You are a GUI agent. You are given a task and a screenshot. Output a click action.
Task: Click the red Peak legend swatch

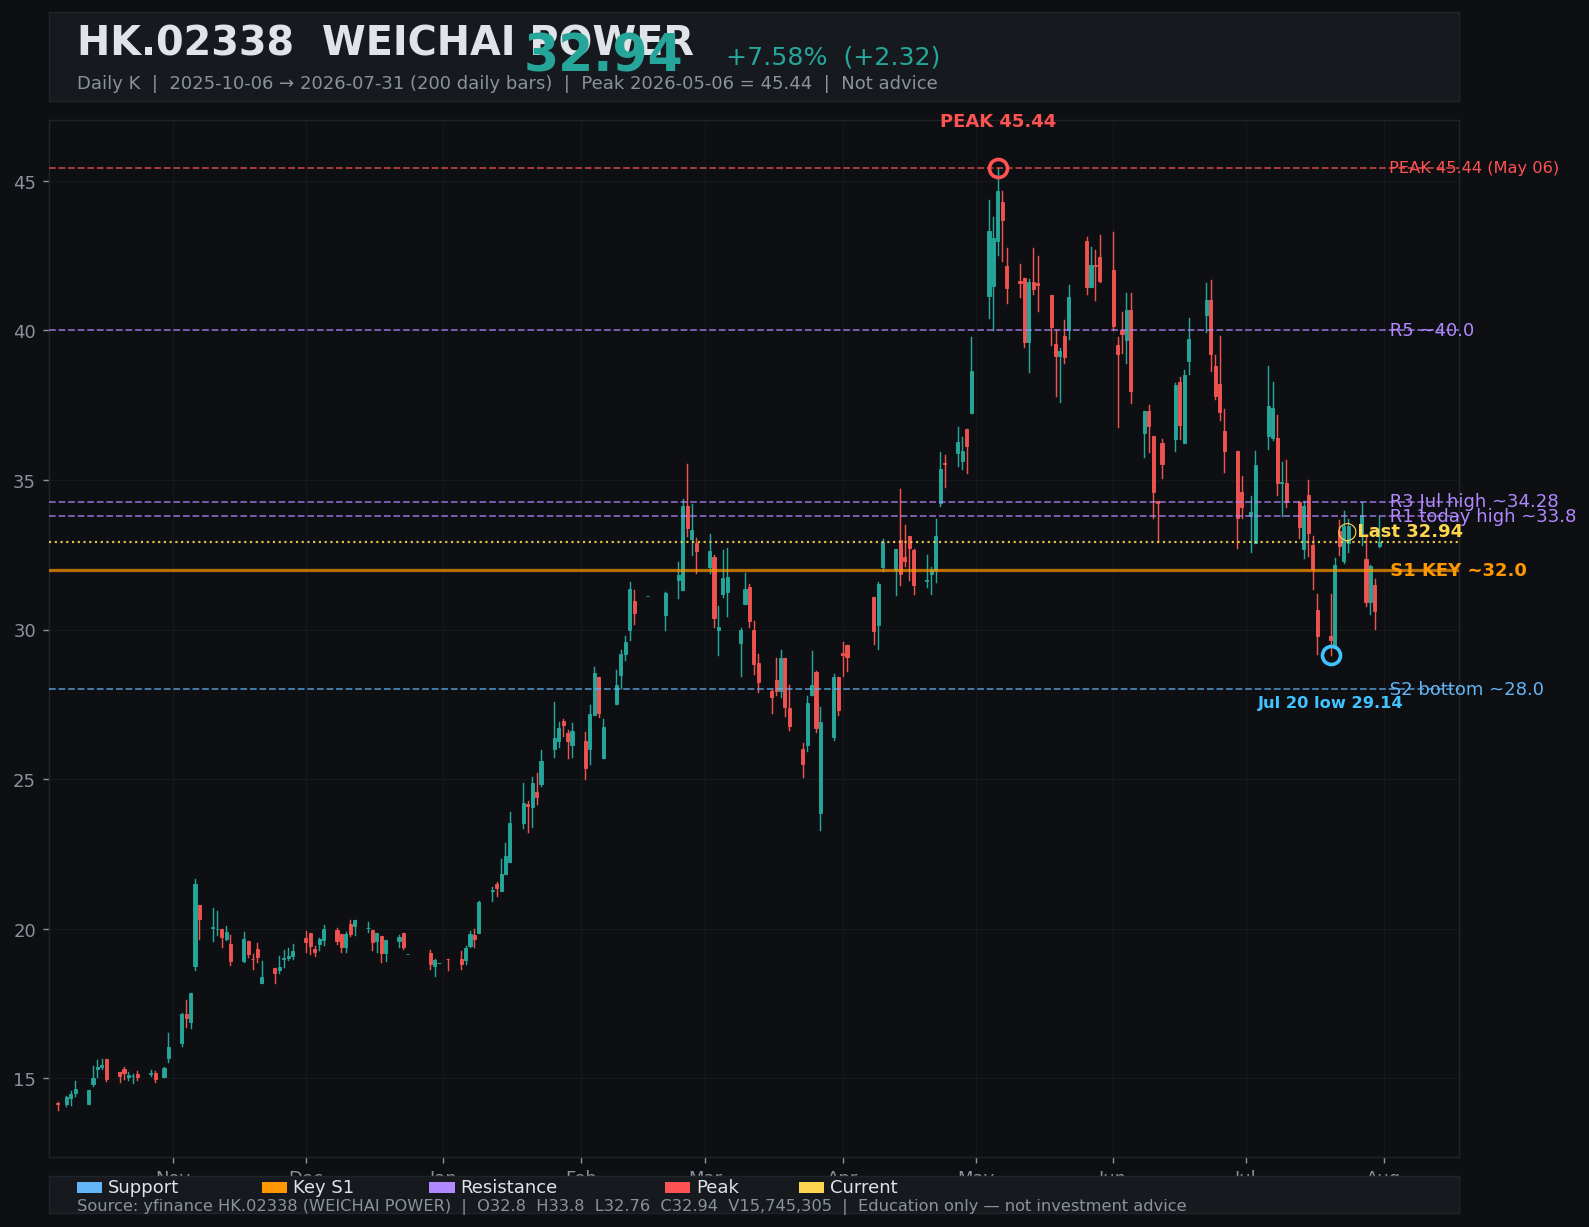point(678,1187)
